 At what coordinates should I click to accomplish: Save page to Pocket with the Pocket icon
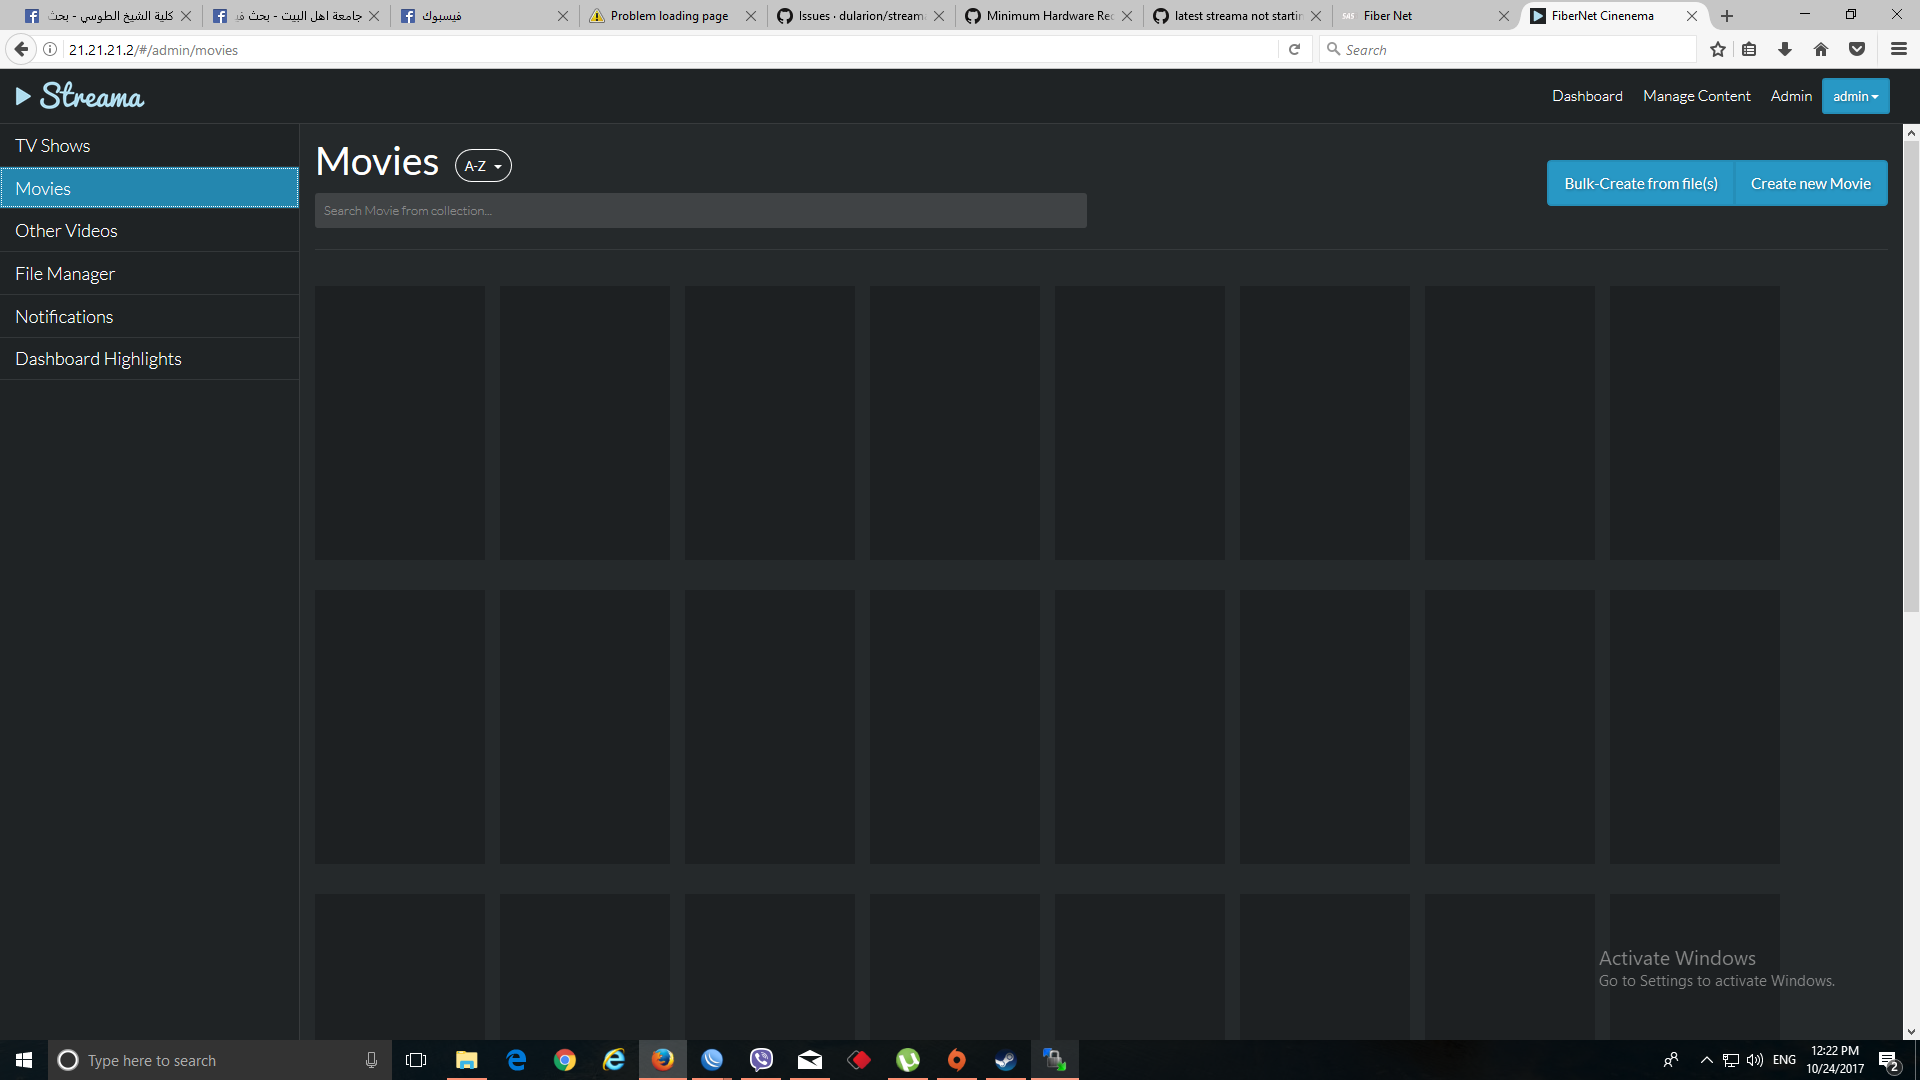pyautogui.click(x=1858, y=49)
